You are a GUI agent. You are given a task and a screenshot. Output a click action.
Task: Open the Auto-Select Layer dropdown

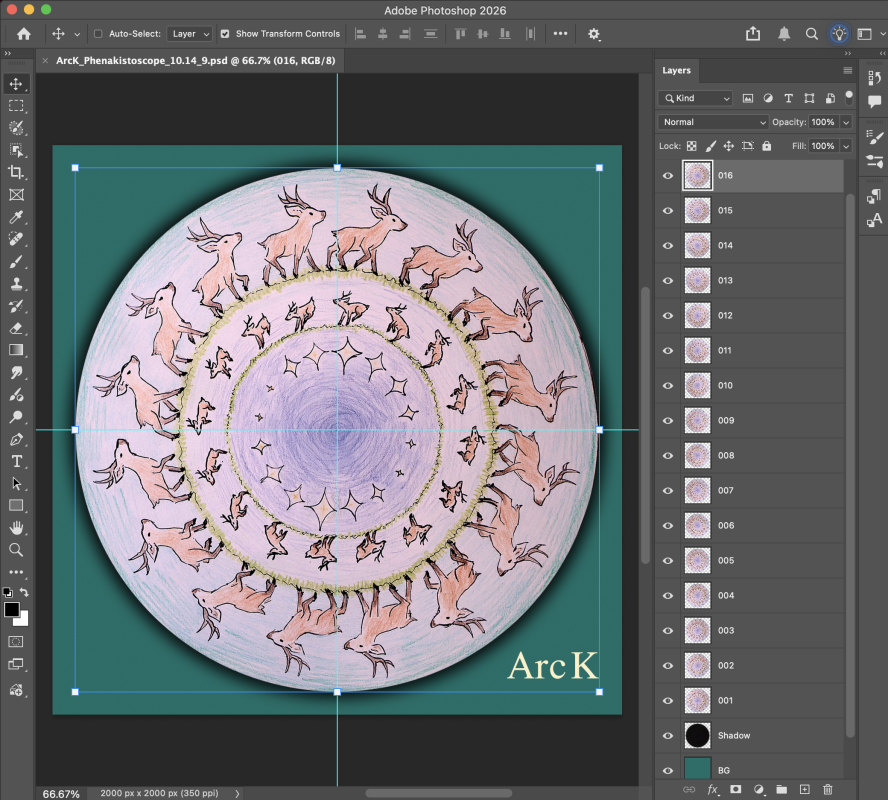coord(190,34)
